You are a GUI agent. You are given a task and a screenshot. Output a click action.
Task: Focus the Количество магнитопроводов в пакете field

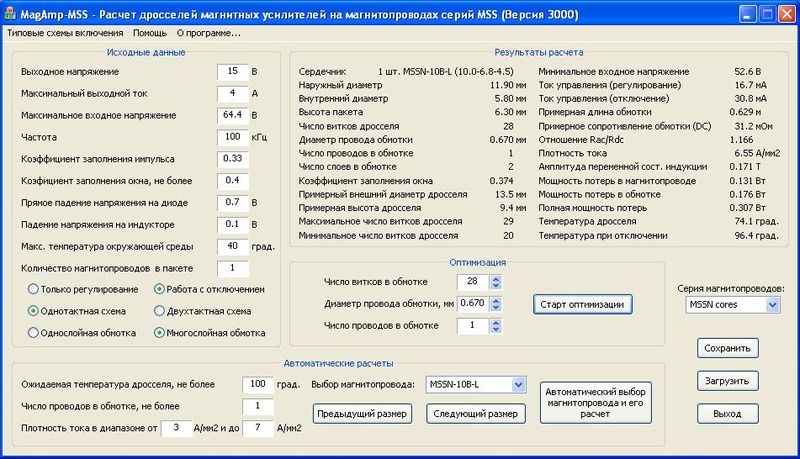click(x=233, y=268)
